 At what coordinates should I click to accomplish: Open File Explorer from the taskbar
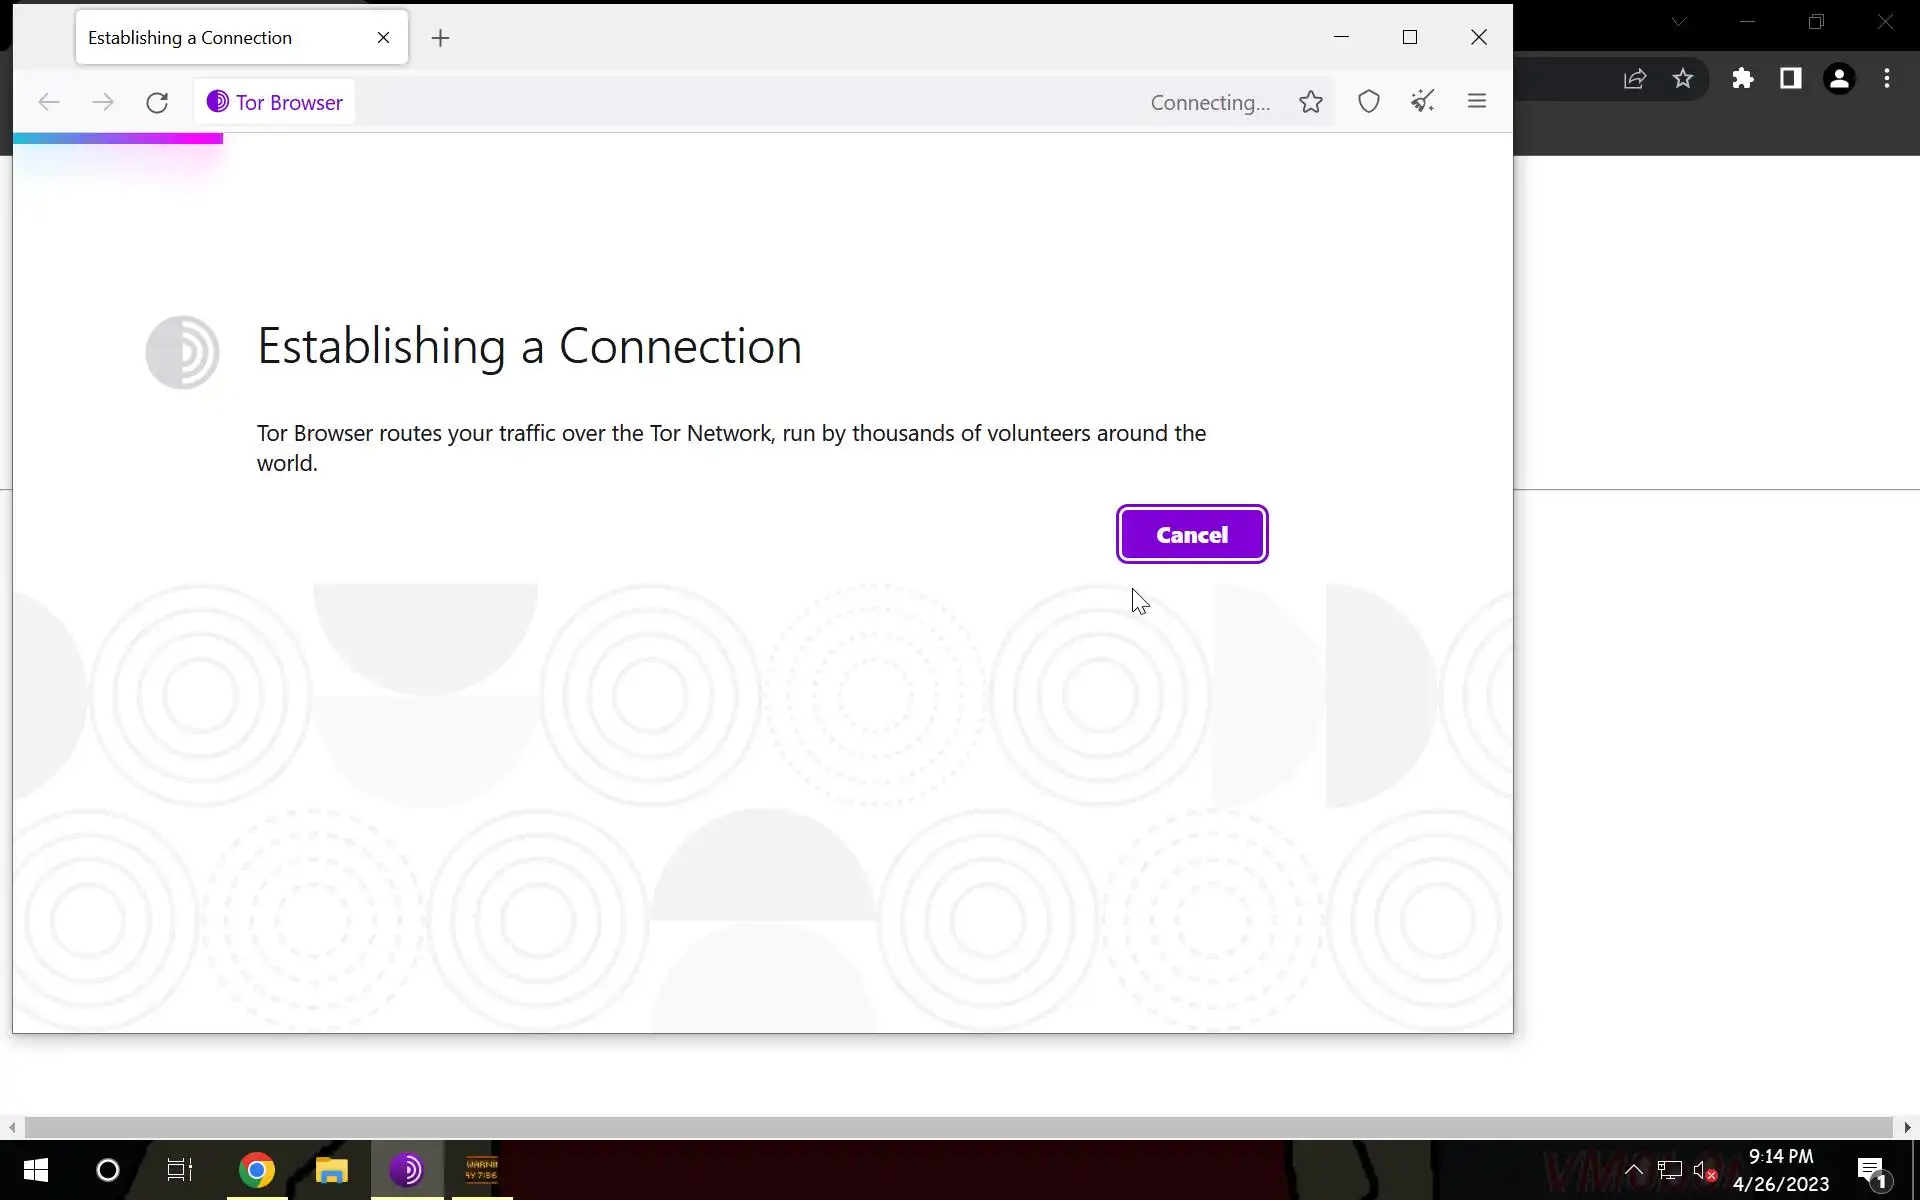pos(331,1170)
